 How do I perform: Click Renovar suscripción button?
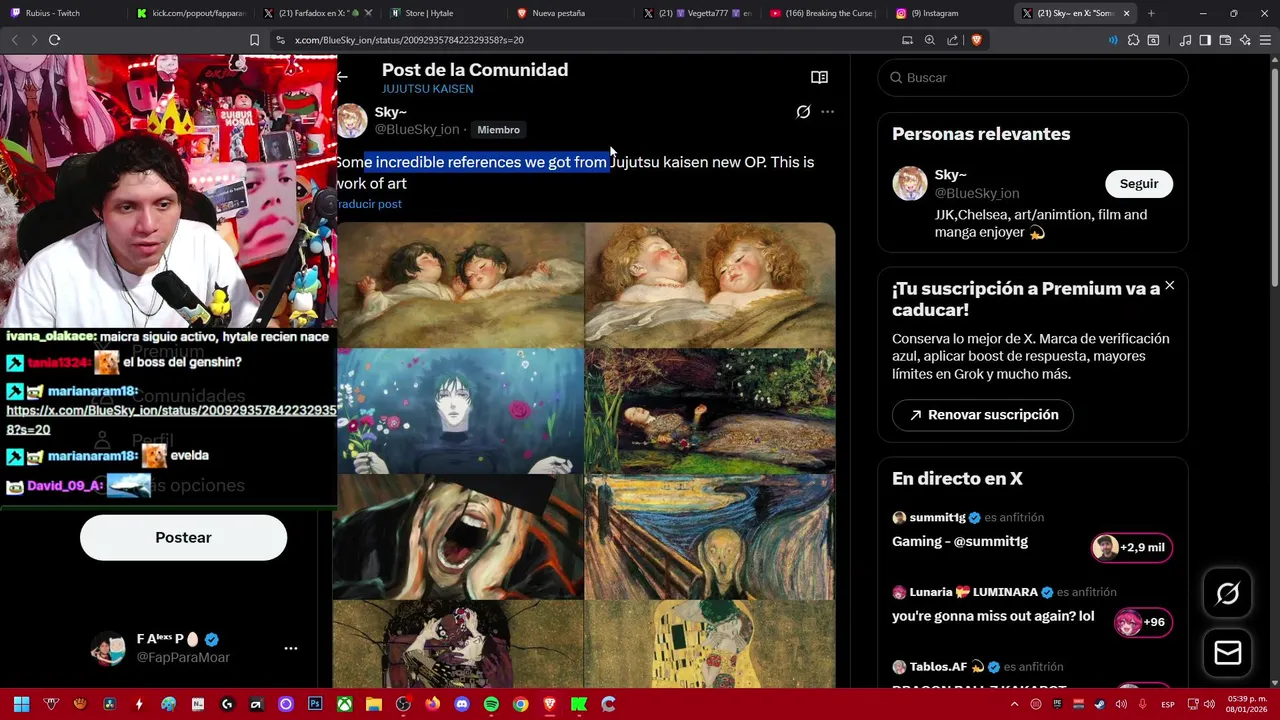[x=982, y=415]
